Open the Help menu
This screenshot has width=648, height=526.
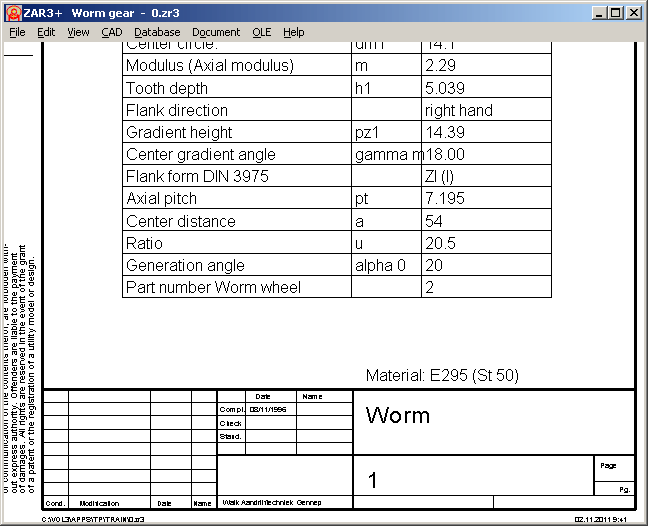click(x=293, y=32)
